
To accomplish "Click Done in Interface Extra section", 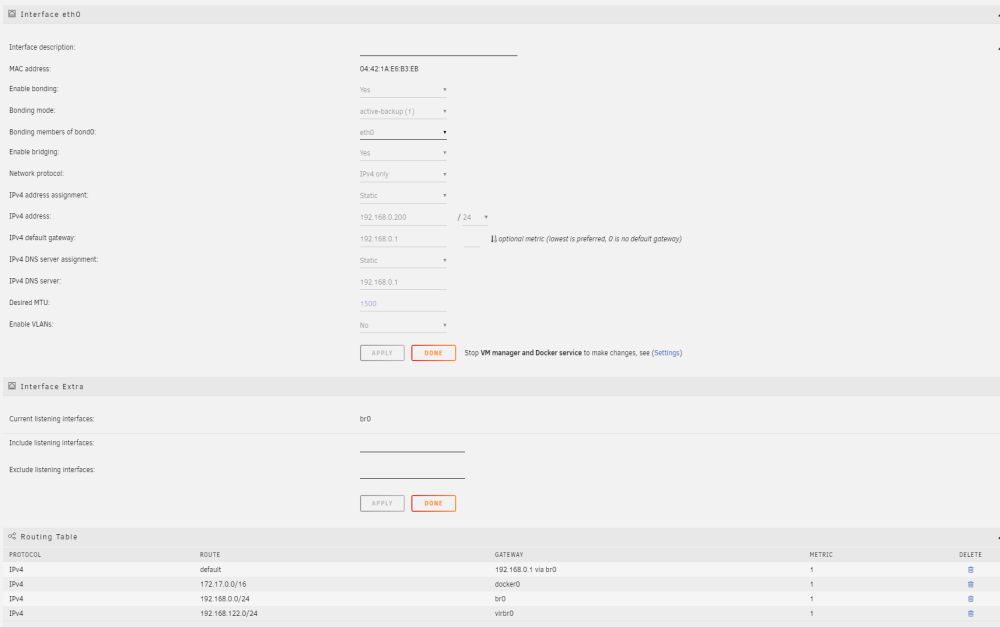I will (434, 503).
